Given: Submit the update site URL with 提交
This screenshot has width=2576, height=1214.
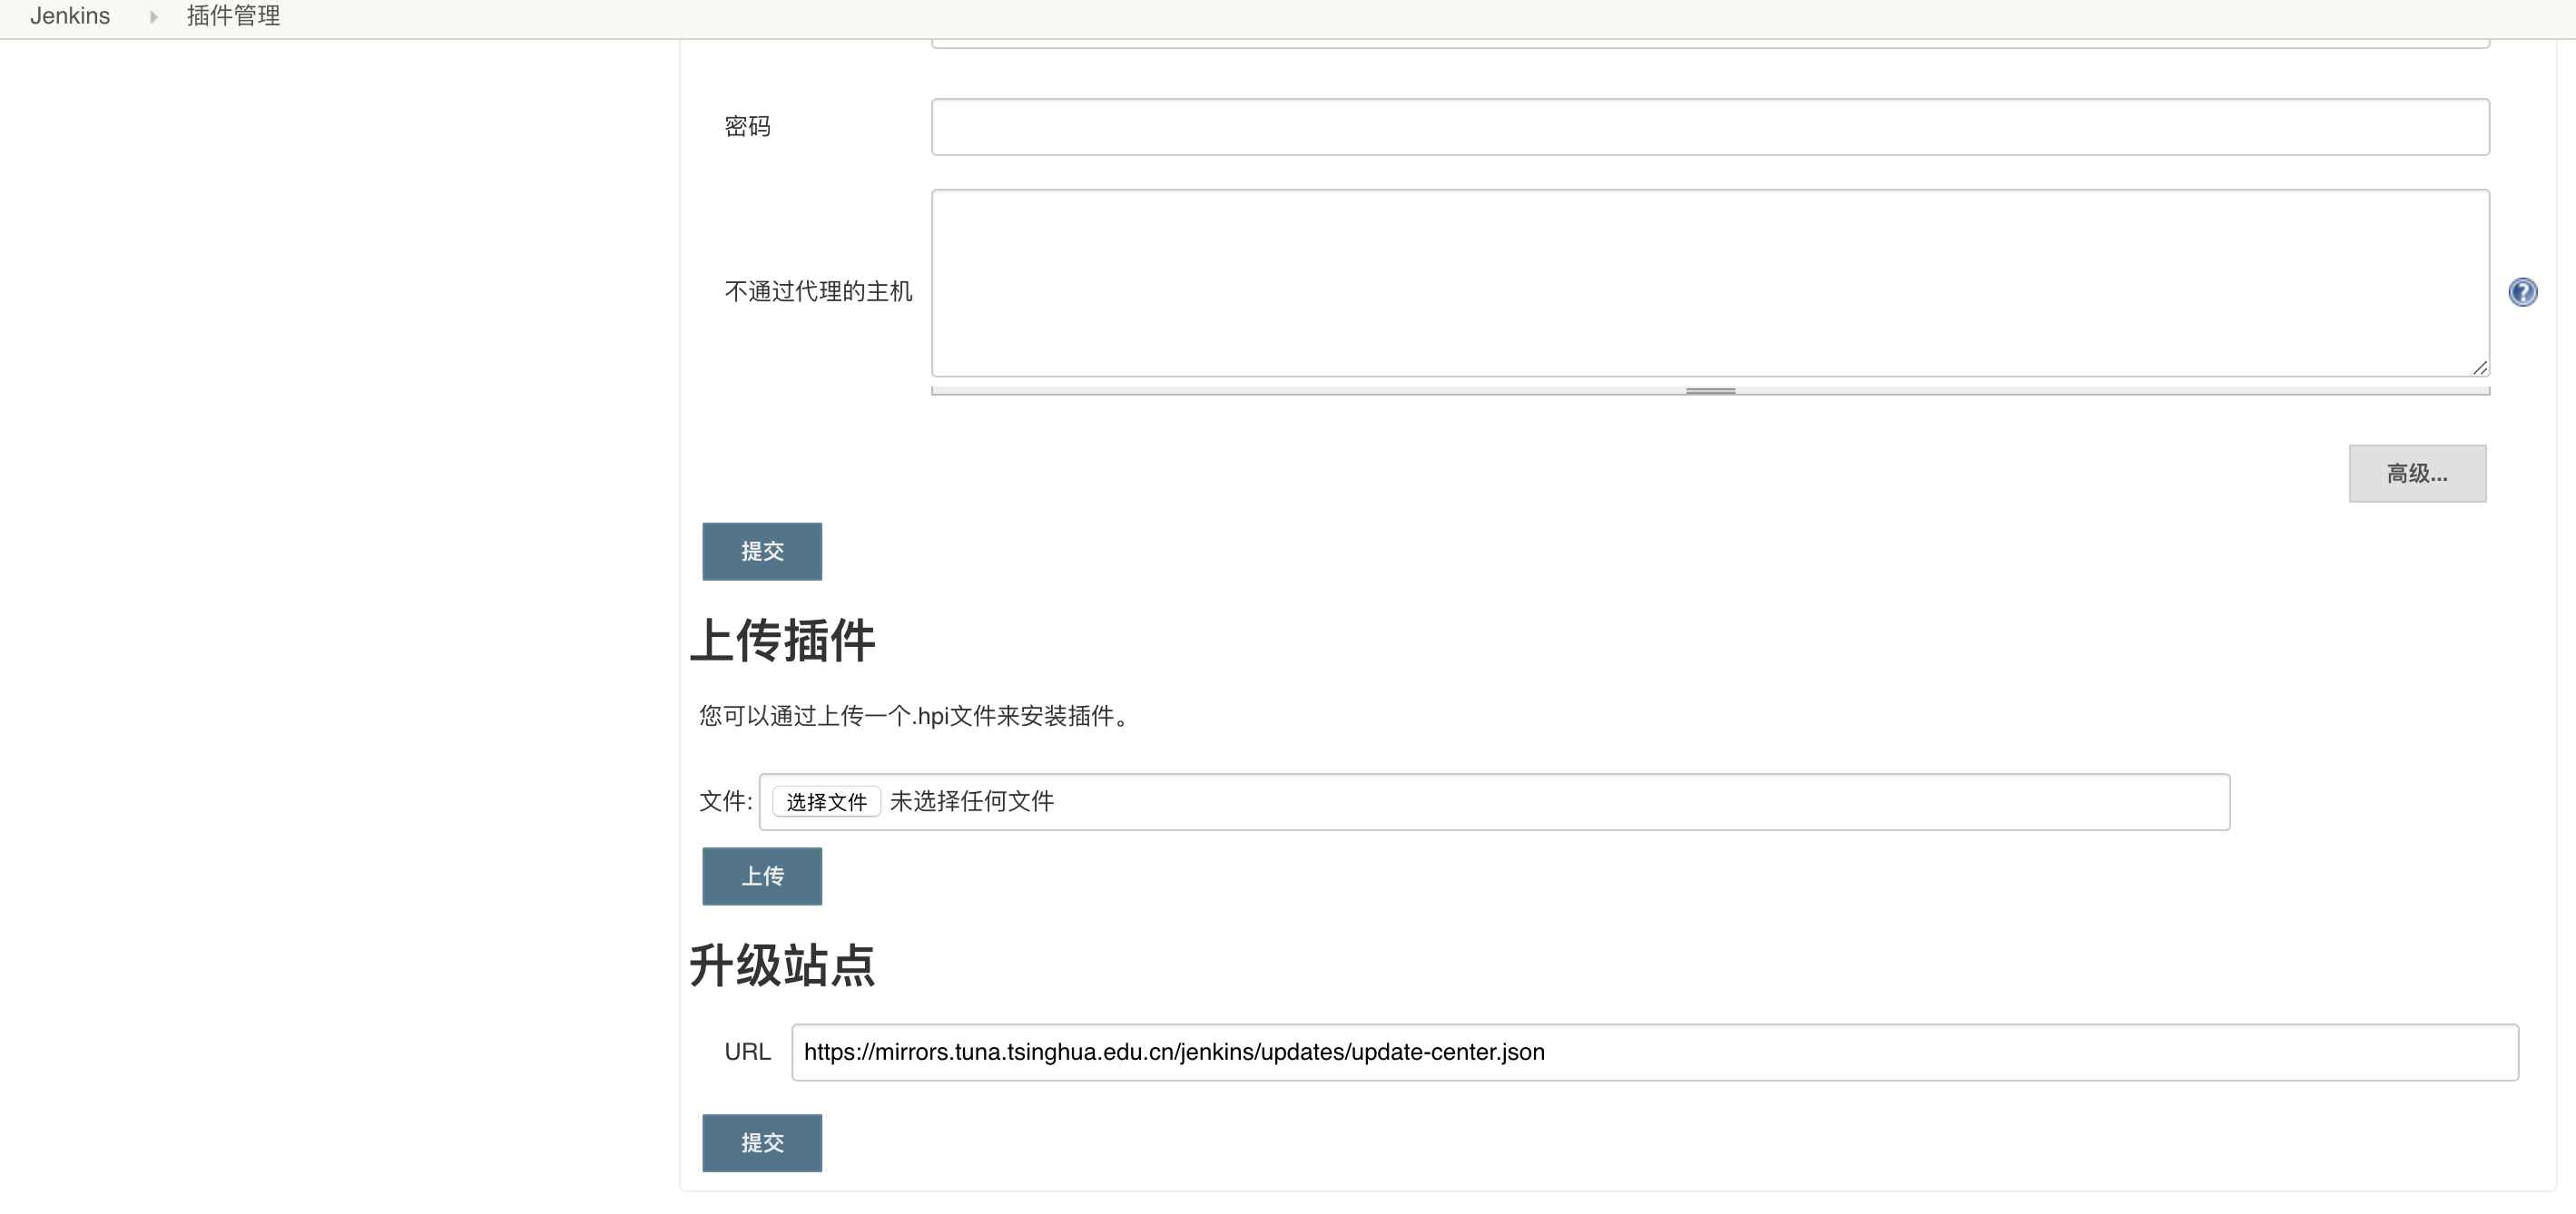Looking at the screenshot, I should (762, 1143).
